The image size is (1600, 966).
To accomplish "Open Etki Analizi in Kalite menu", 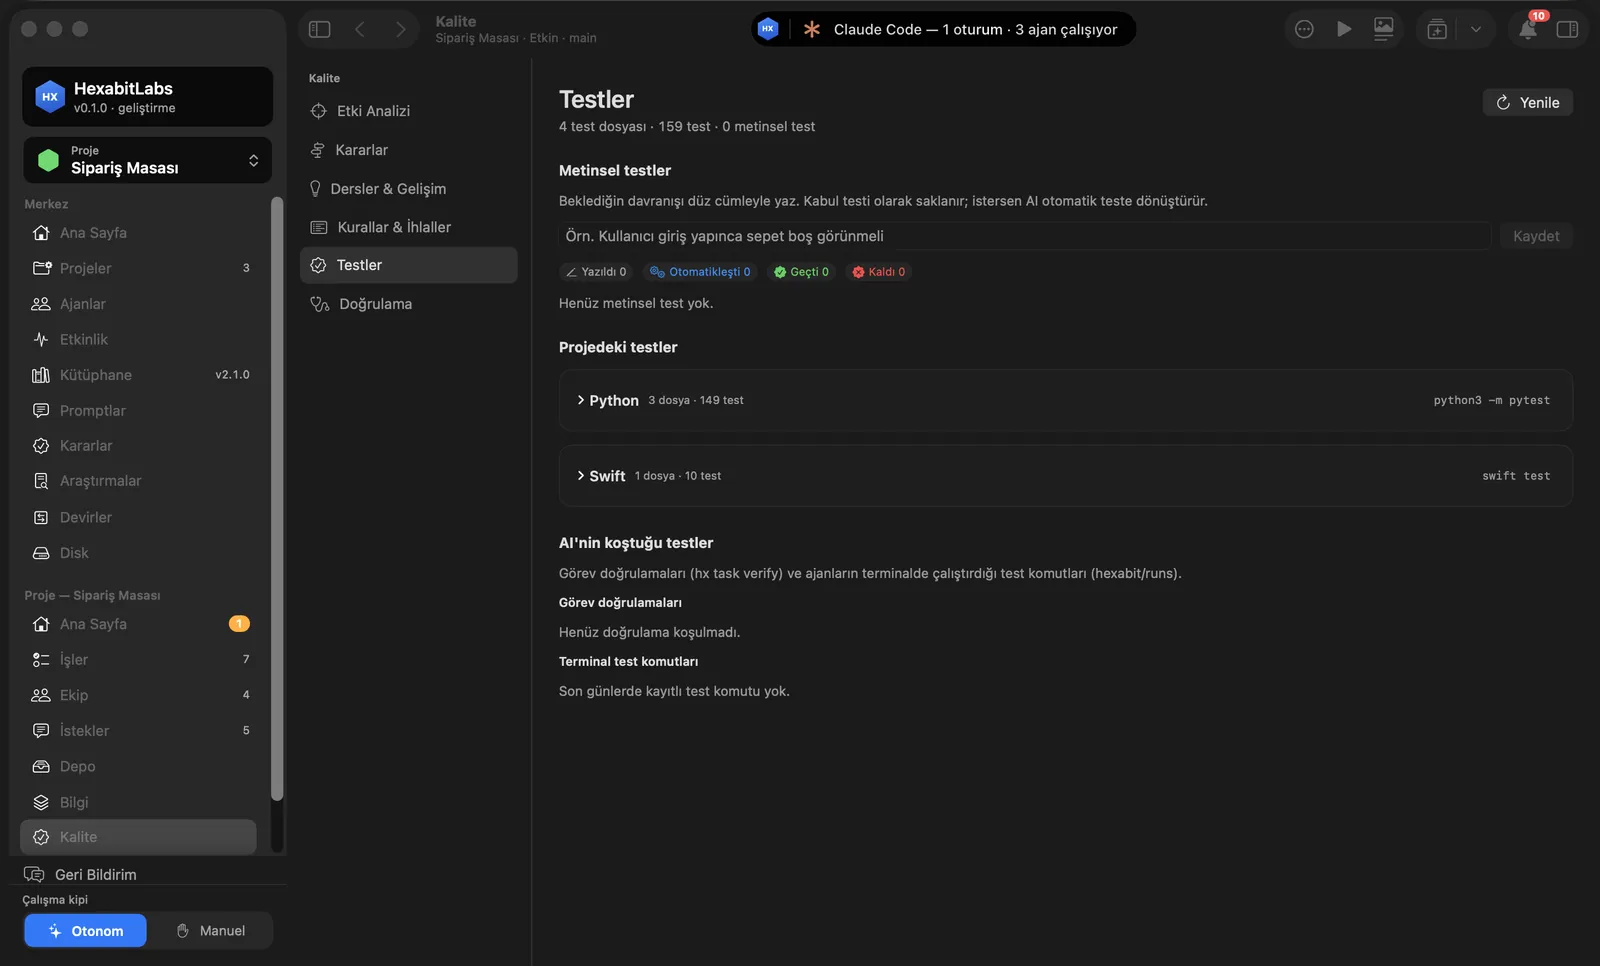I will (409, 111).
